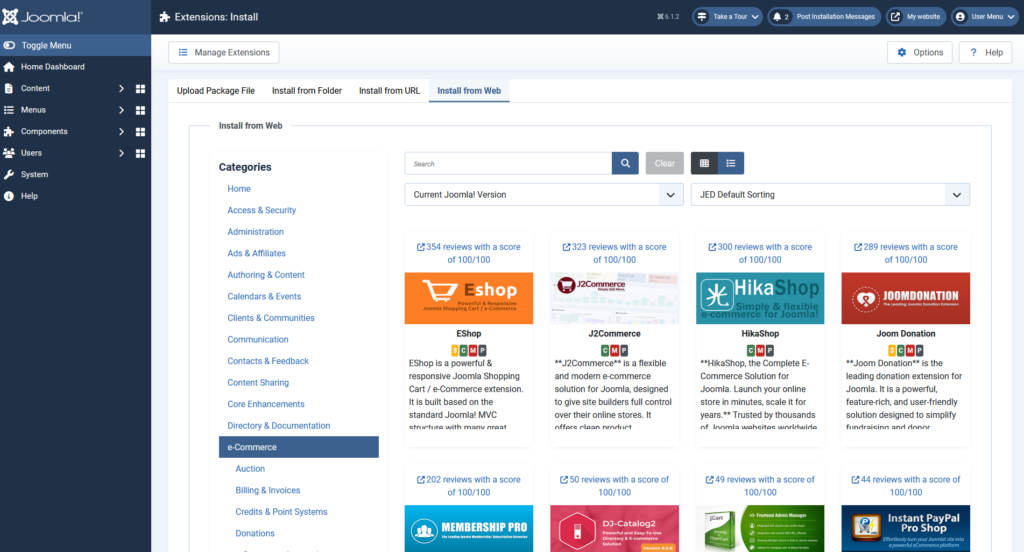Click the search magnifier button
The width and height of the screenshot is (1024, 552).
[625, 163]
